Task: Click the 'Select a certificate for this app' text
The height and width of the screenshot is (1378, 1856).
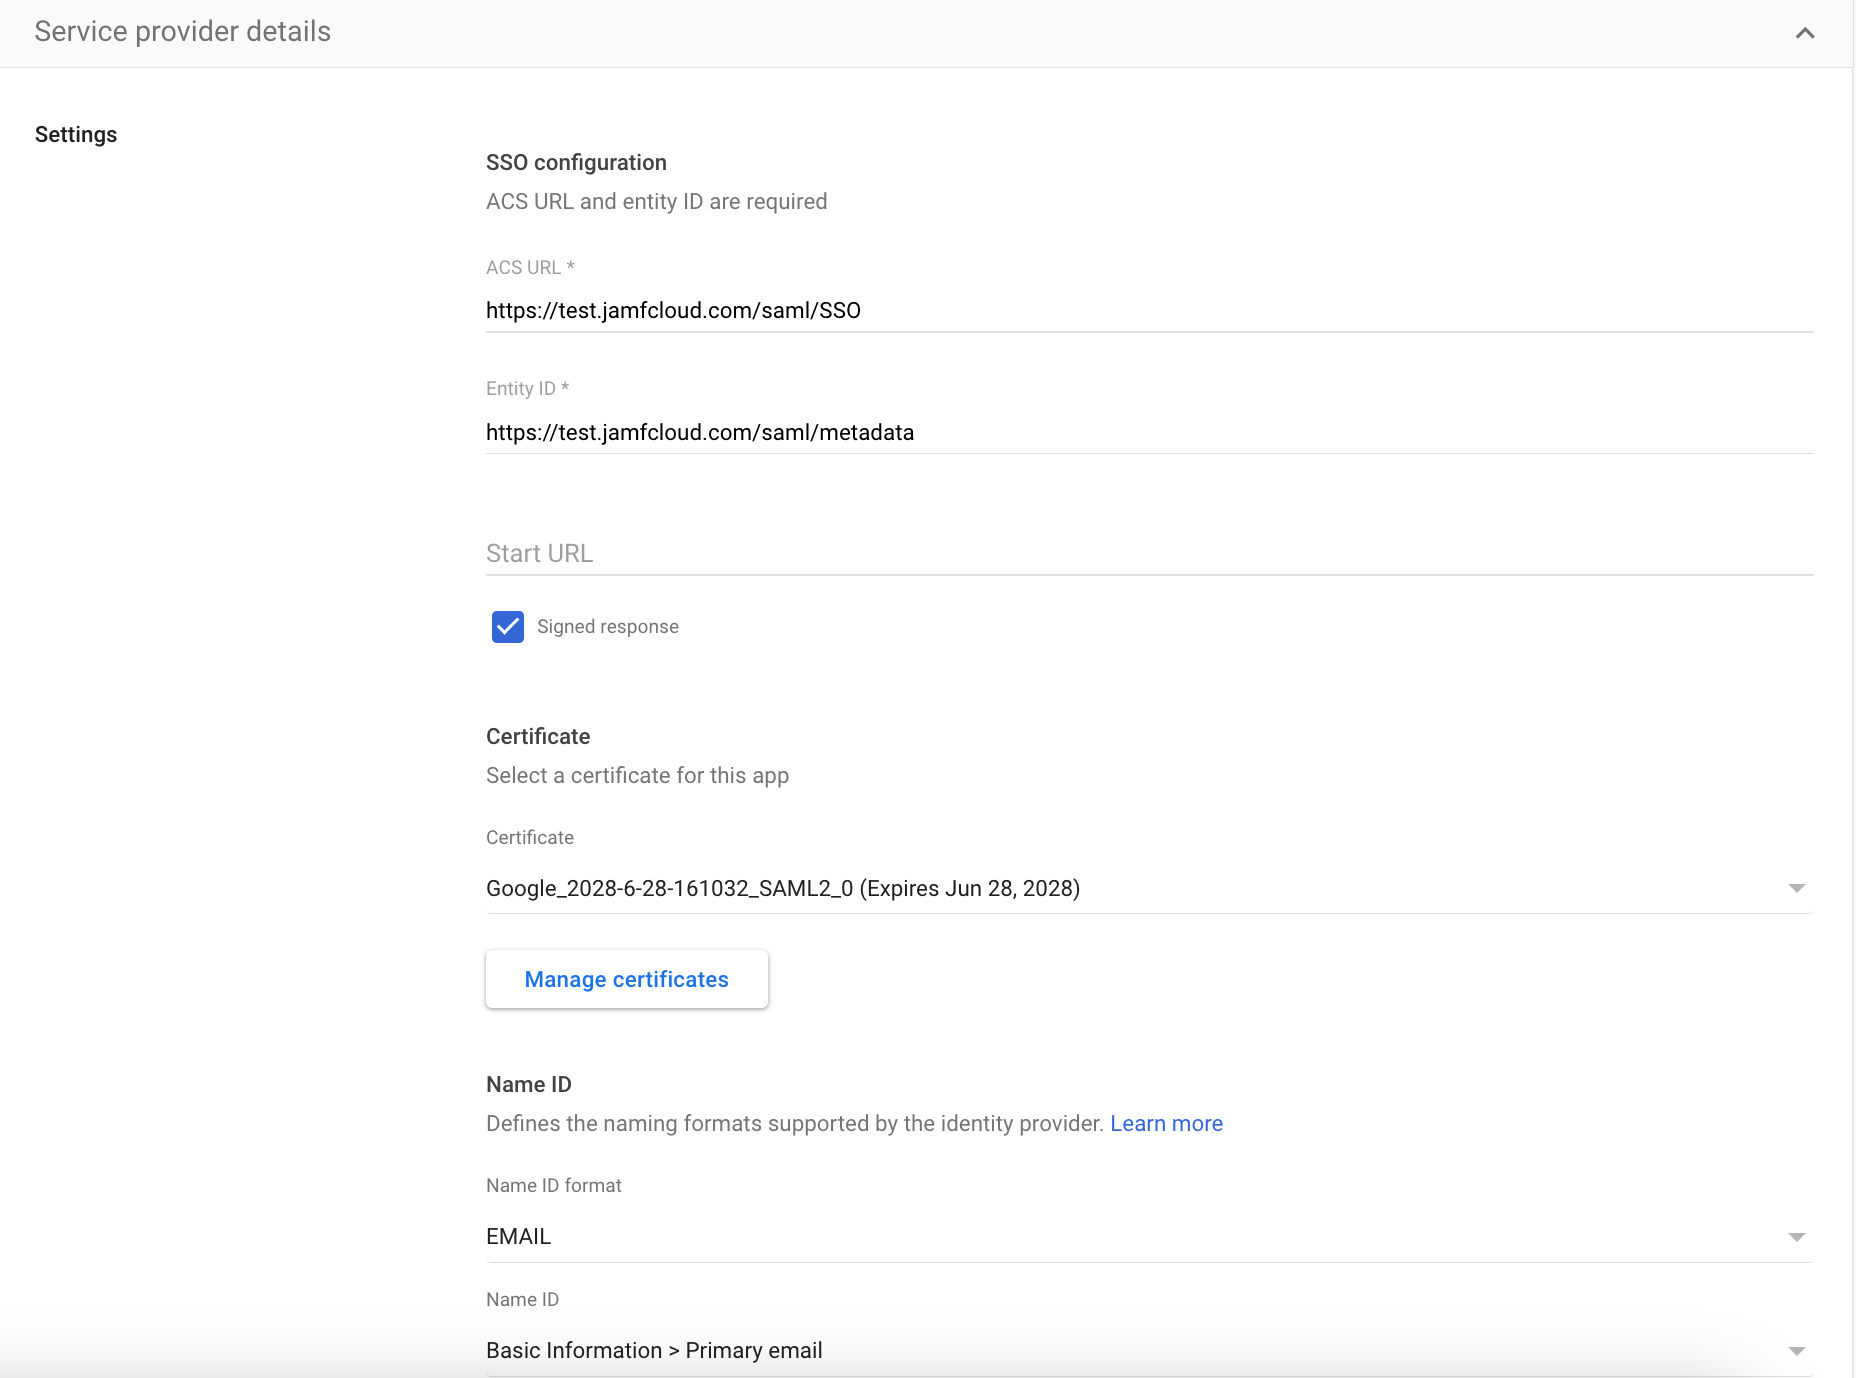Action: (637, 776)
